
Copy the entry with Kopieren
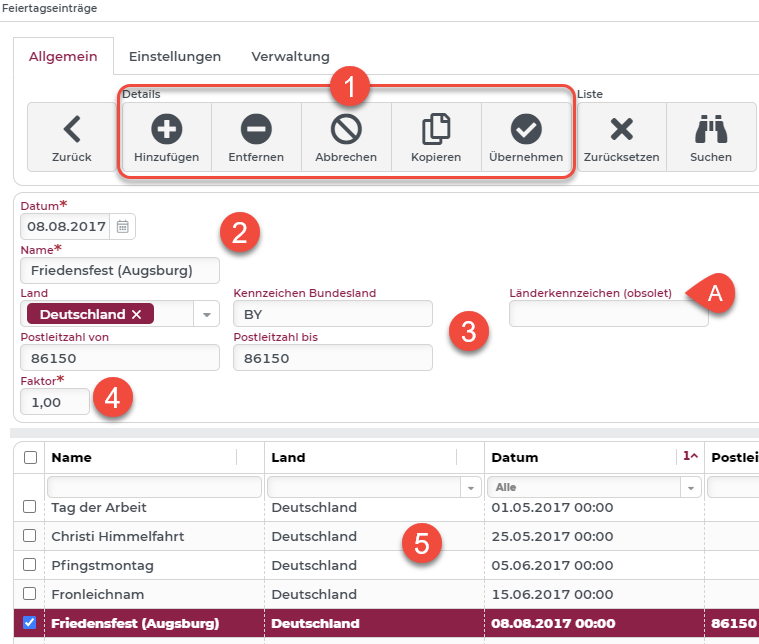pos(436,137)
